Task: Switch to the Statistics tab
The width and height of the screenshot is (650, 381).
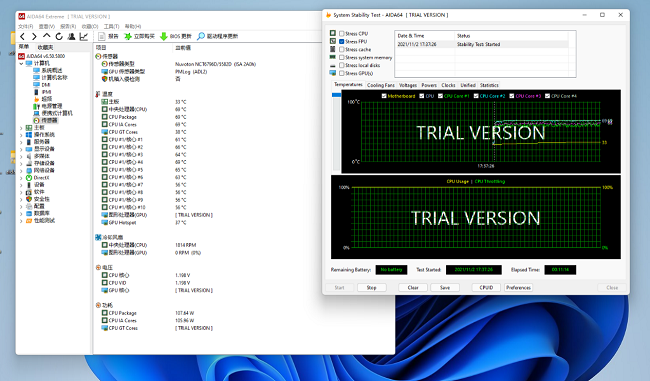Action: (489, 85)
